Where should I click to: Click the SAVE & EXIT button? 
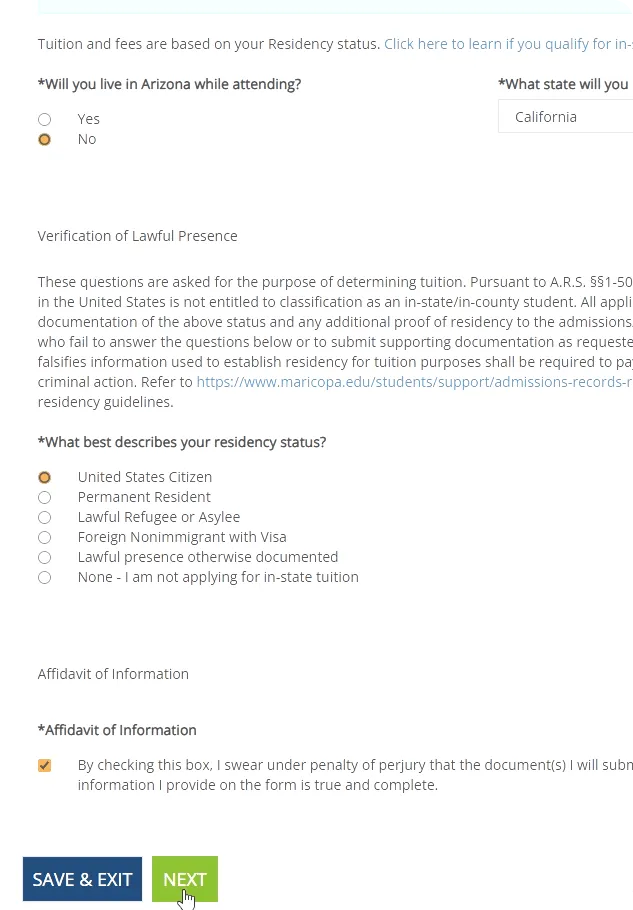click(x=82, y=879)
